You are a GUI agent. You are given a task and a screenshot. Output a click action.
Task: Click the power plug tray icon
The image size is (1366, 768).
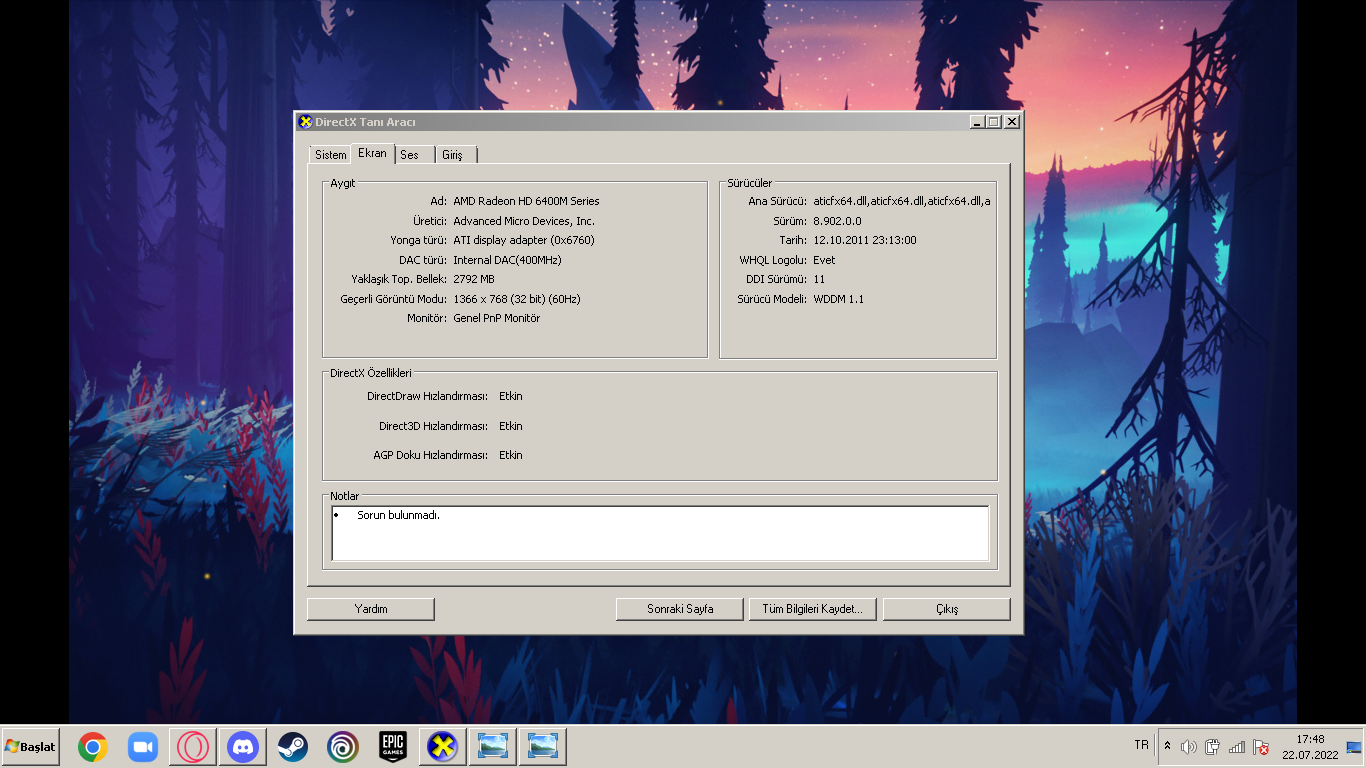point(1213,747)
